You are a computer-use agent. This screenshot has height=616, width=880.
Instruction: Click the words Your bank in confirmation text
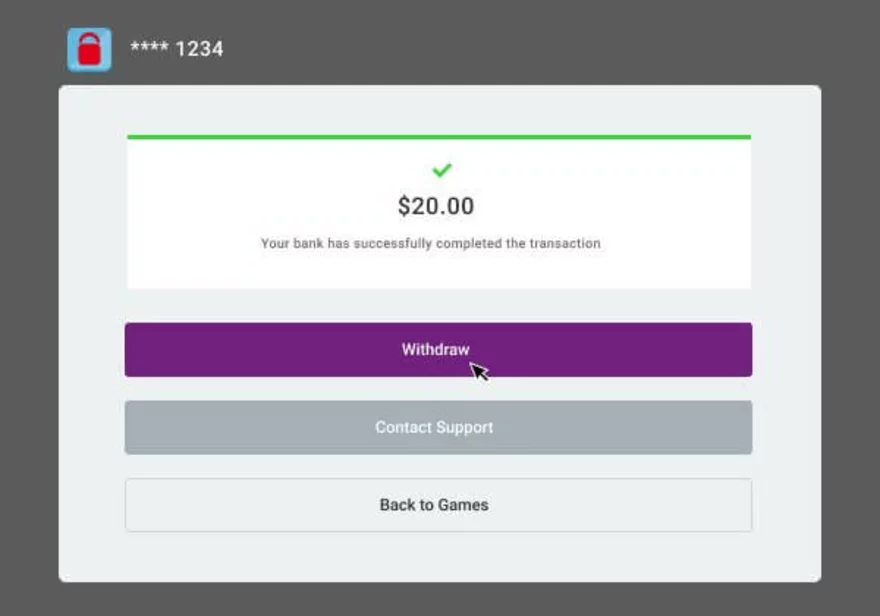(292, 243)
